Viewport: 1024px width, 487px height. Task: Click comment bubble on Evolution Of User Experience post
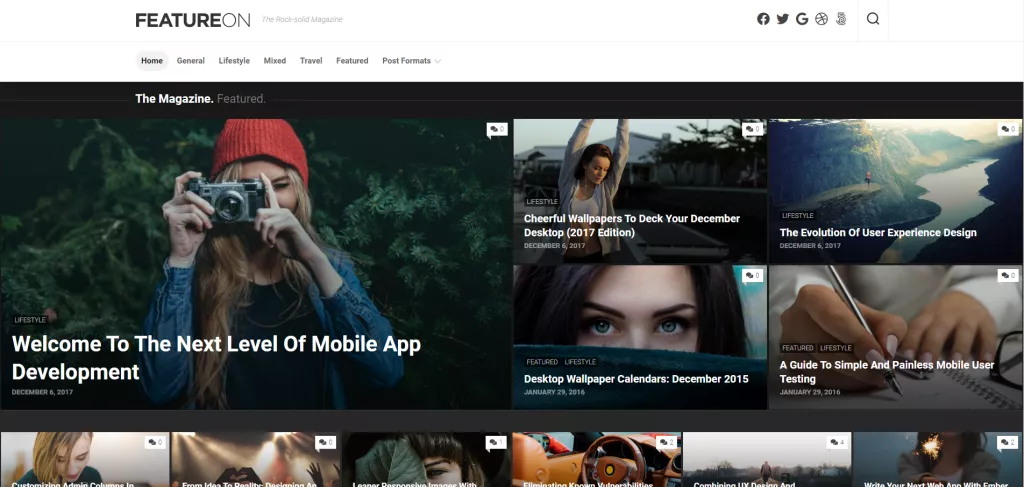click(1008, 130)
